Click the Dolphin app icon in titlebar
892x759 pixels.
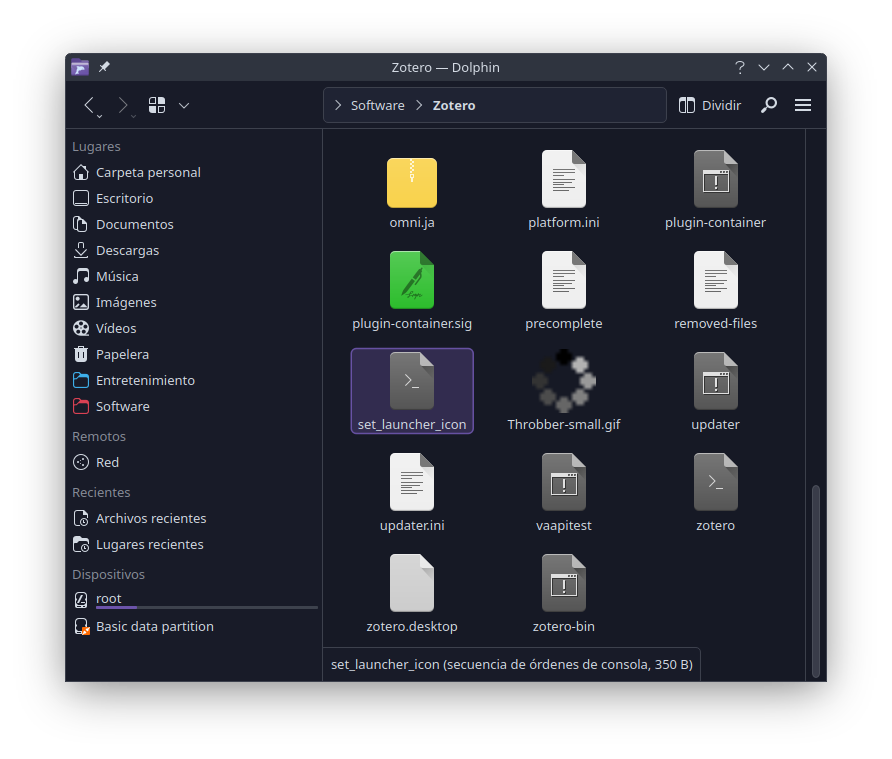click(80, 67)
